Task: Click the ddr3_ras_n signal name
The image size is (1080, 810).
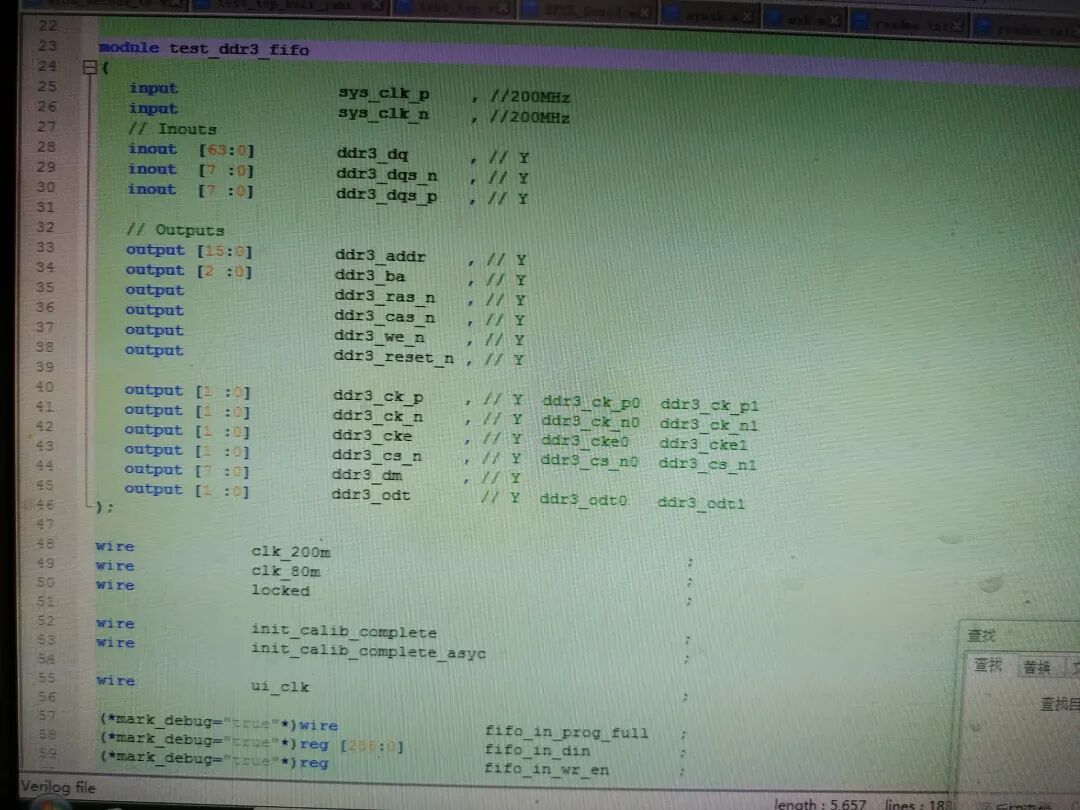Action: (384, 296)
